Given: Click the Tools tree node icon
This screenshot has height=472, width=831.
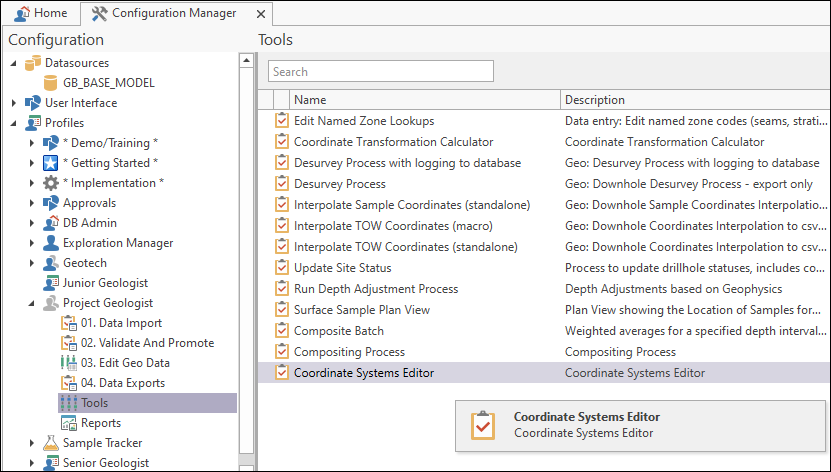Looking at the screenshot, I should click(x=68, y=403).
